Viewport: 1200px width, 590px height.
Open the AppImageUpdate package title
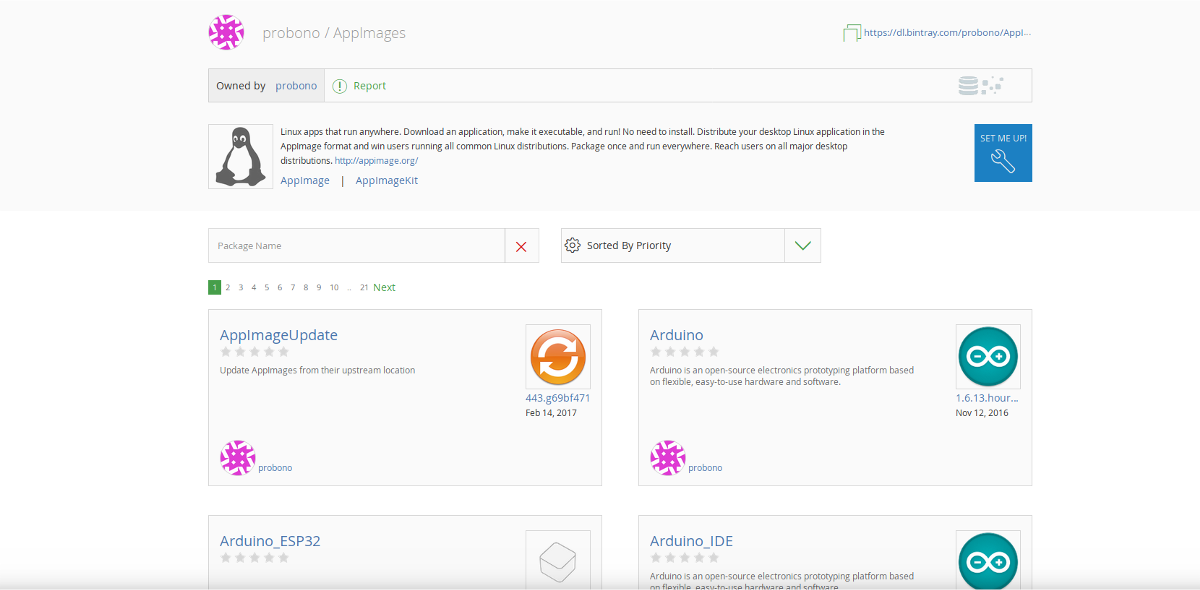click(x=279, y=335)
